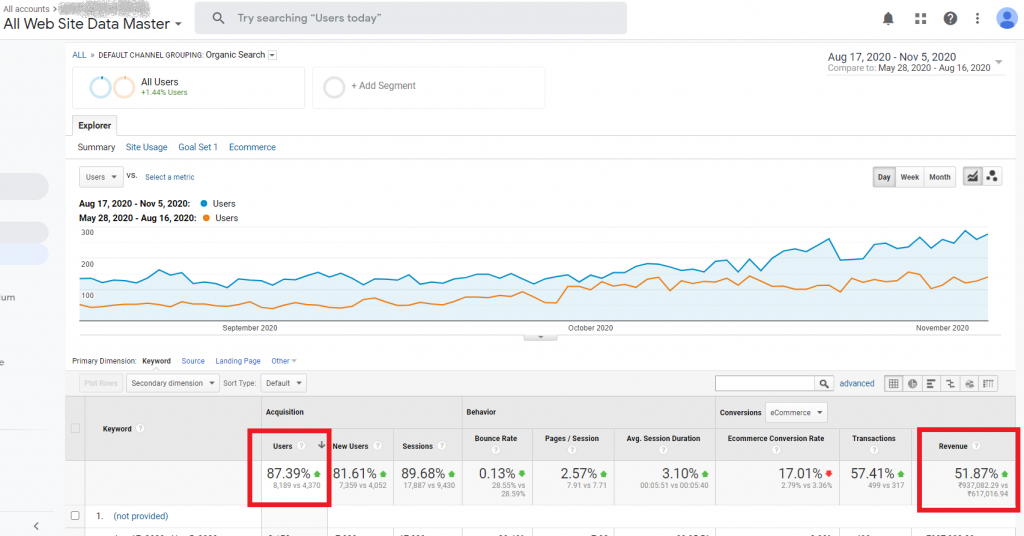This screenshot has width=1024, height=536.
Task: Show help for the Bounce Rate column
Action: (x=496, y=450)
